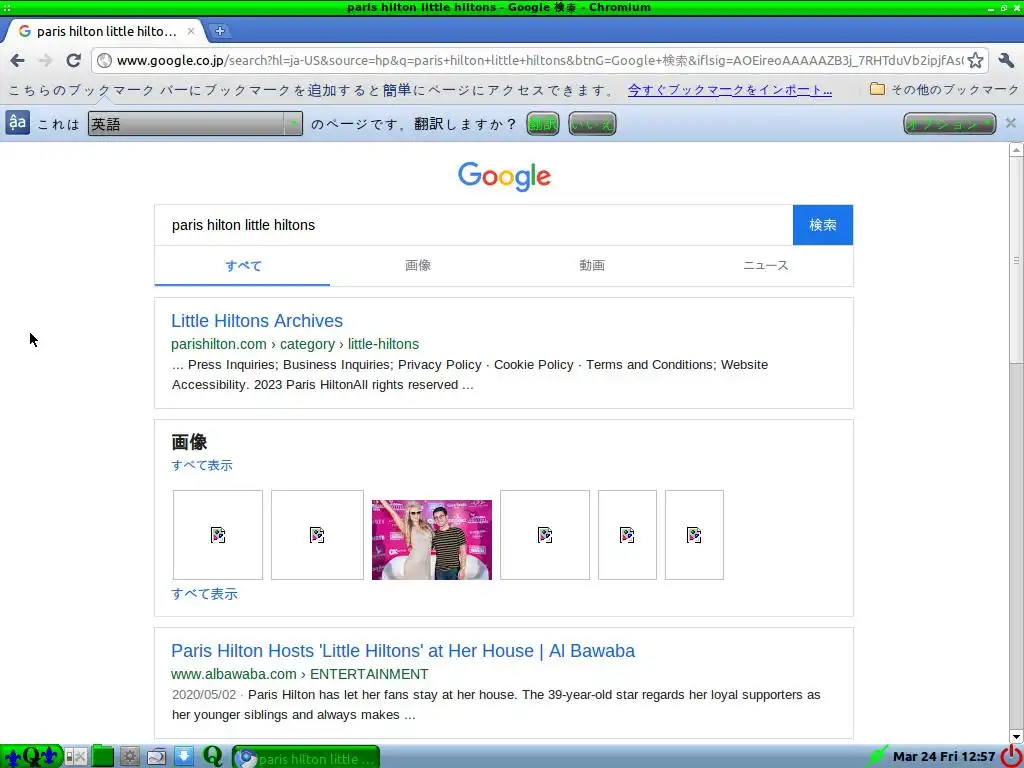Select the すべて search tab
This screenshot has height=768, width=1024.
coord(242,265)
